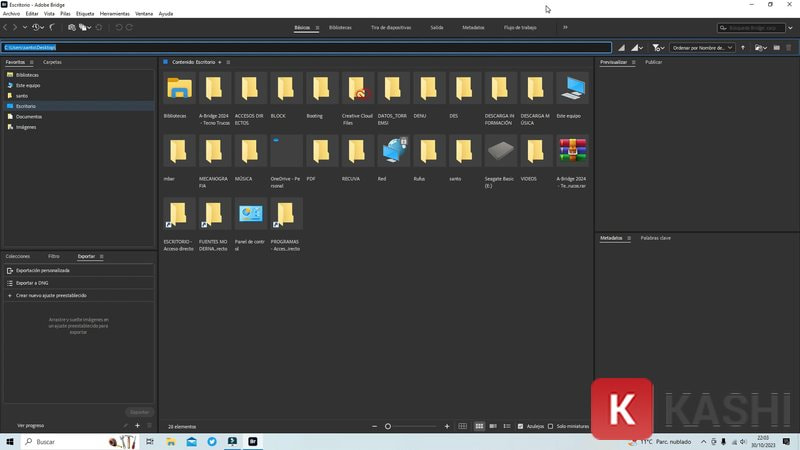This screenshot has height=450, width=800.
Task: Open the Filtro tab
Action: click(54, 256)
